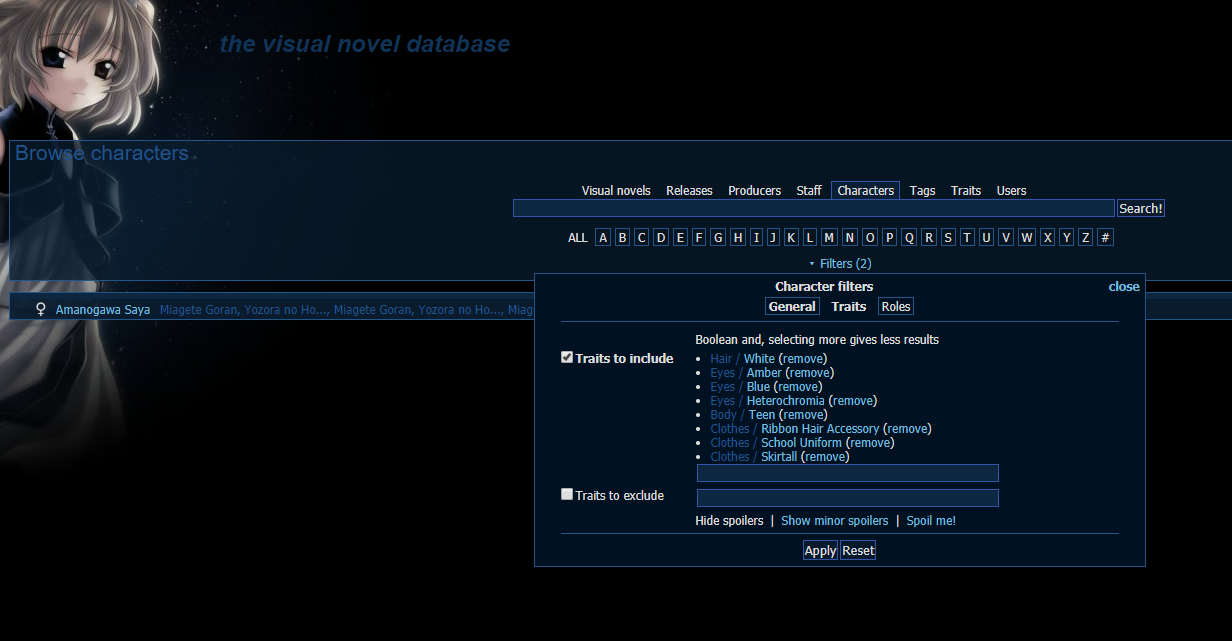Select letter A in alphabet filter

[x=603, y=237]
